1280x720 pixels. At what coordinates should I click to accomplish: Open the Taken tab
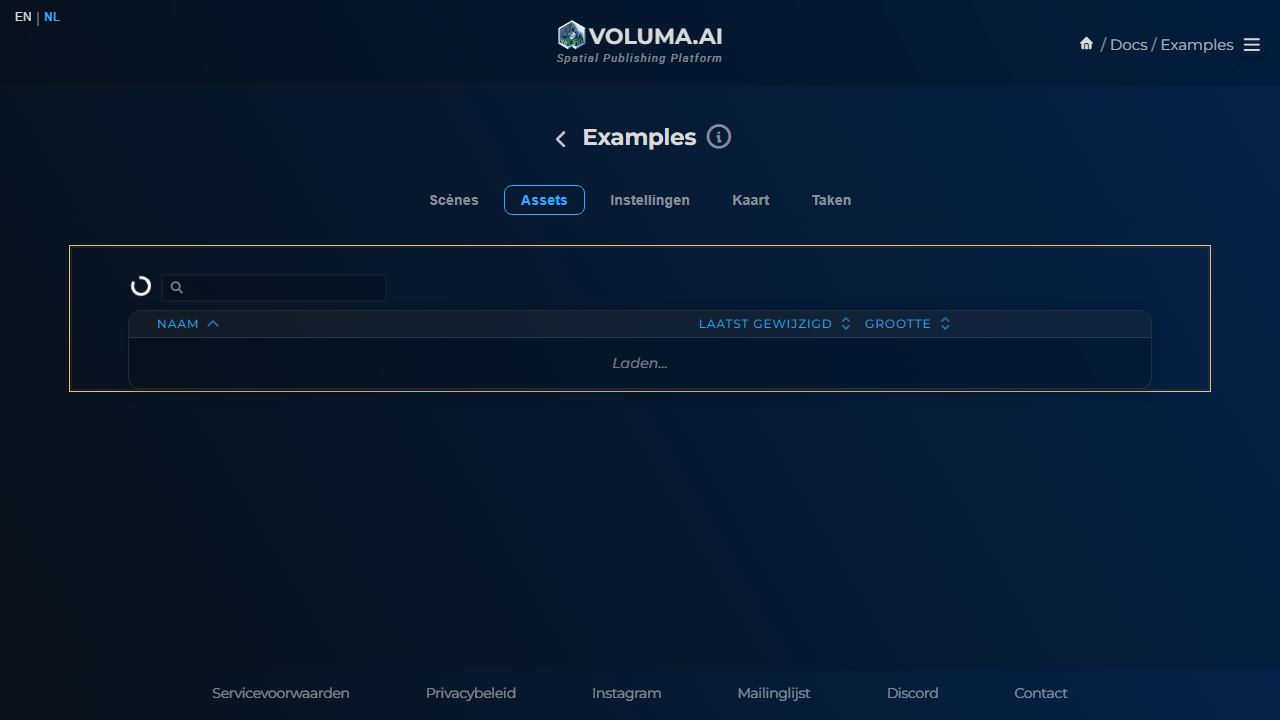[x=831, y=200]
